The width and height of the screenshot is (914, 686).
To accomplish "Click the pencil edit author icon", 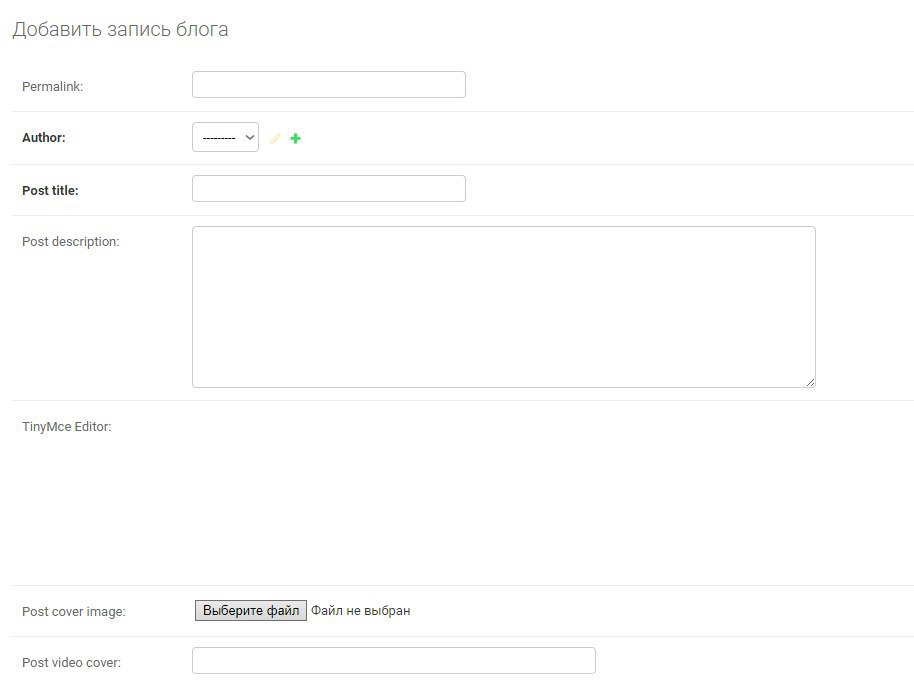I will pyautogui.click(x=275, y=138).
